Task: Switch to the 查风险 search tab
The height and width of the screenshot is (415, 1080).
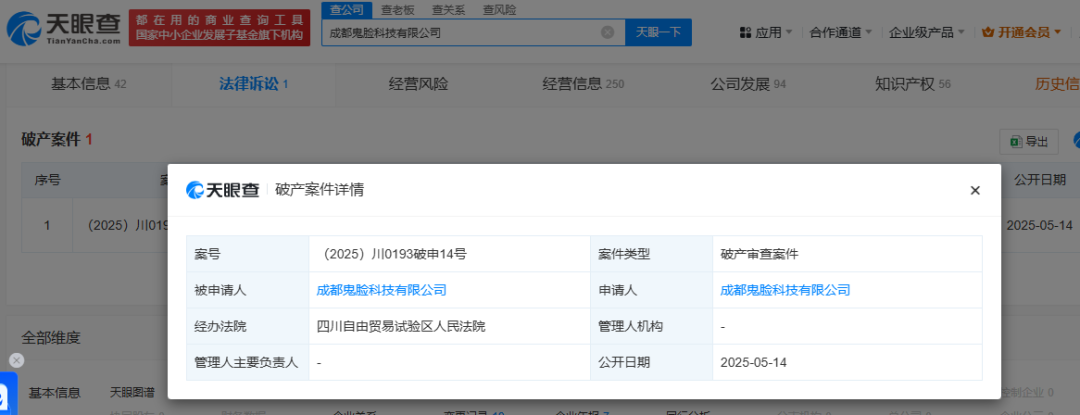Action: pyautogui.click(x=499, y=9)
